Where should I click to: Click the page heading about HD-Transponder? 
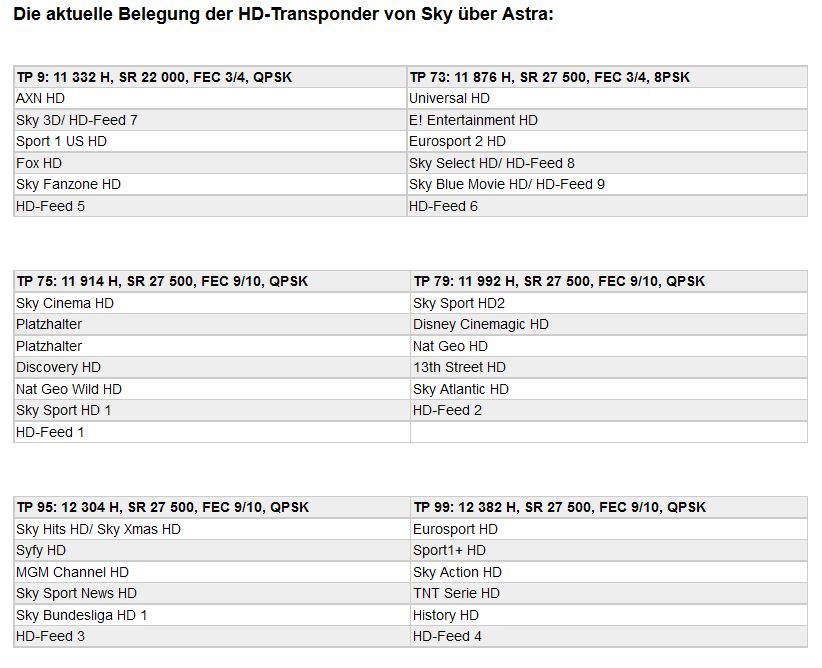point(283,14)
